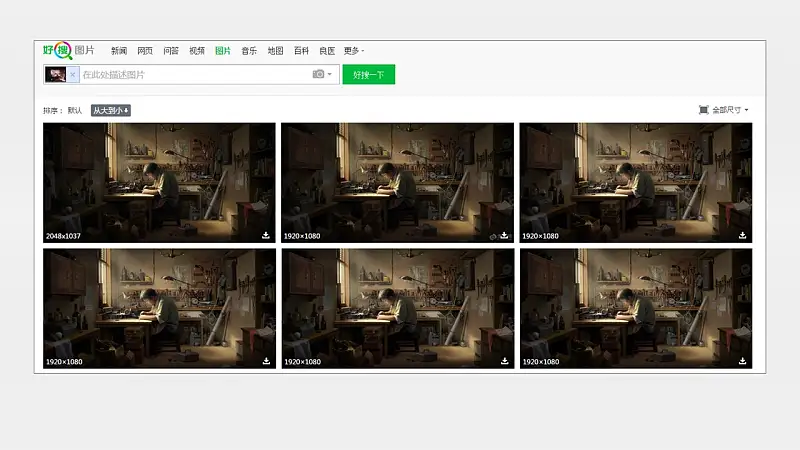Open the 2048x1037 result image
Viewport: 800px width, 450px height.
(159, 182)
